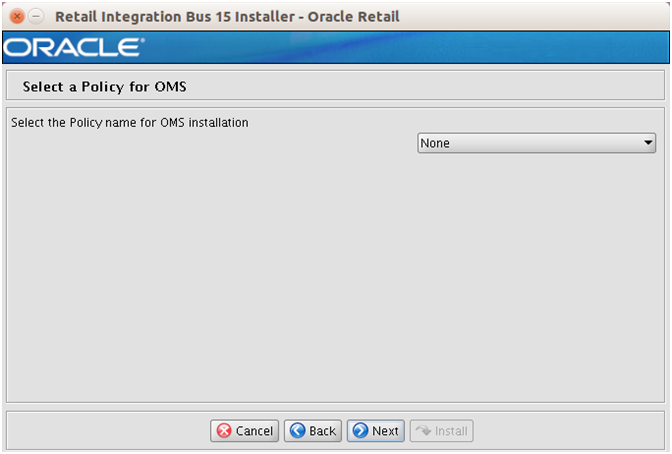Image resolution: width=672 pixels, height=454 pixels.
Task: Click the Oracle logo in banner
Action: 74,47
